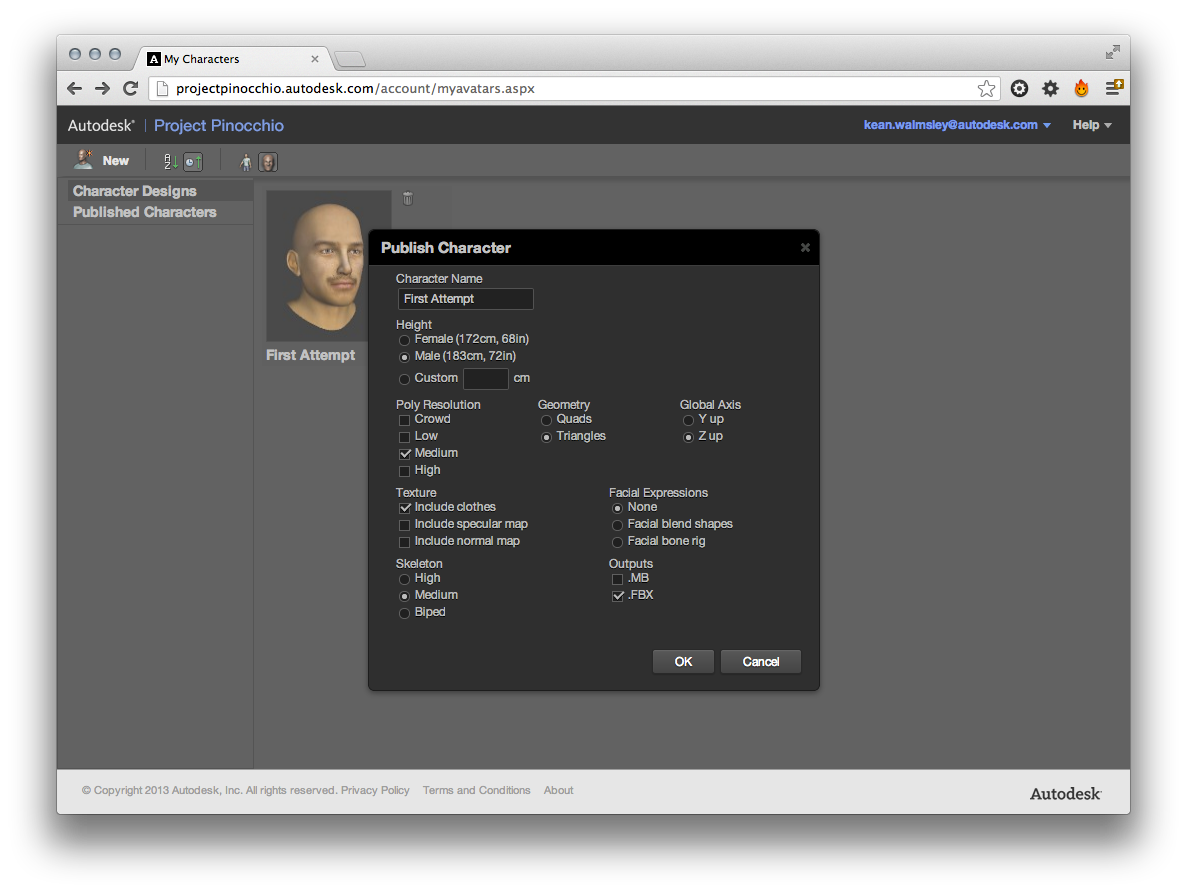
Task: Select Quads geometry option
Action: [x=547, y=420]
